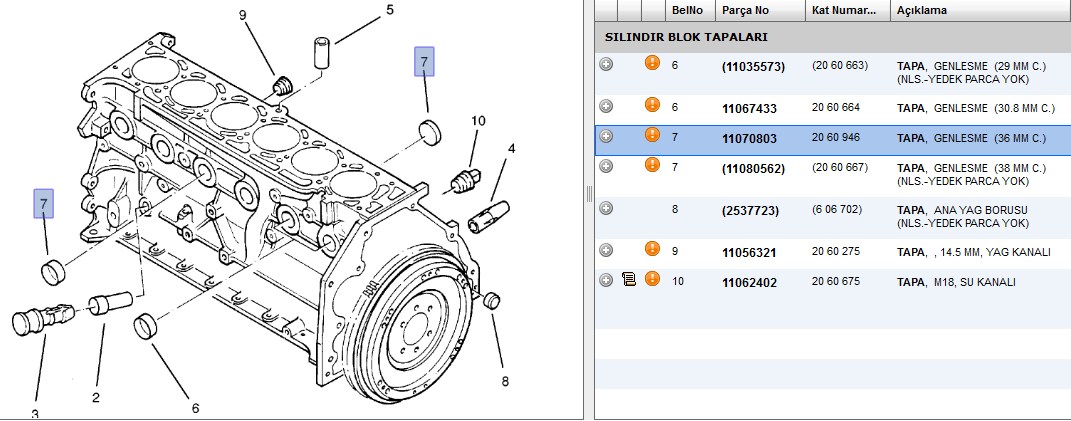Click callout number 5 in the diagram
Image resolution: width=1071 pixels, height=421 pixels.
[390, 10]
